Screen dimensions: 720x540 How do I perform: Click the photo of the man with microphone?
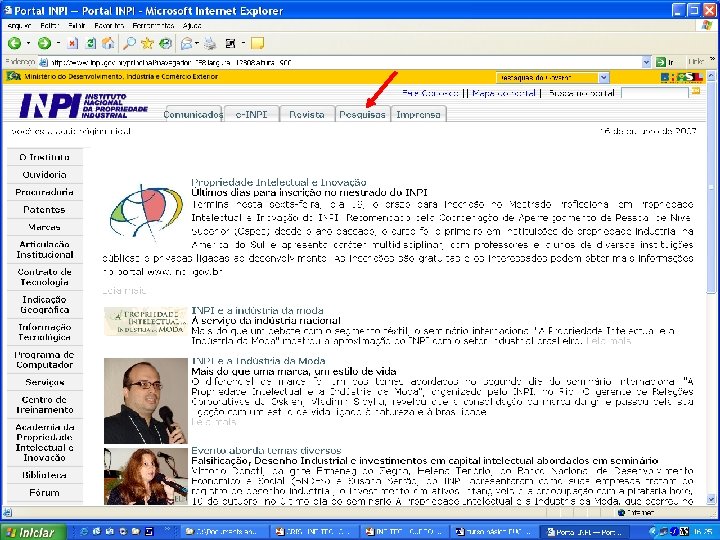(x=146, y=401)
